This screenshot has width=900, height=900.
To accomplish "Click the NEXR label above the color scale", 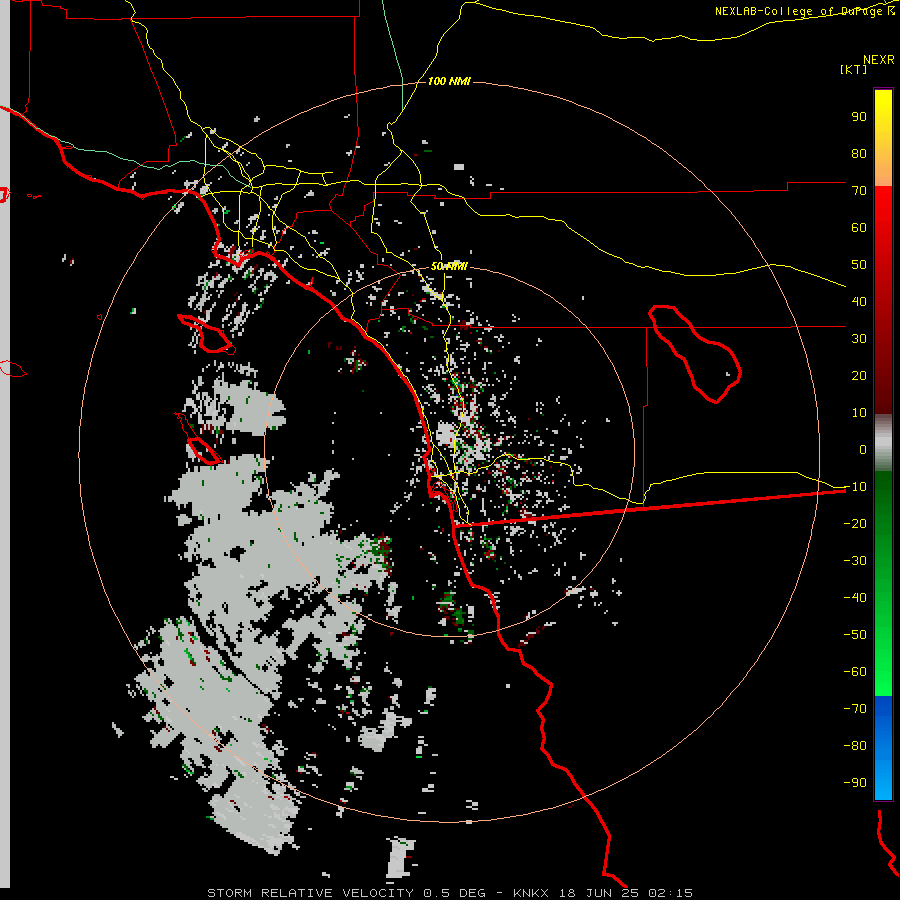I will click(879, 60).
